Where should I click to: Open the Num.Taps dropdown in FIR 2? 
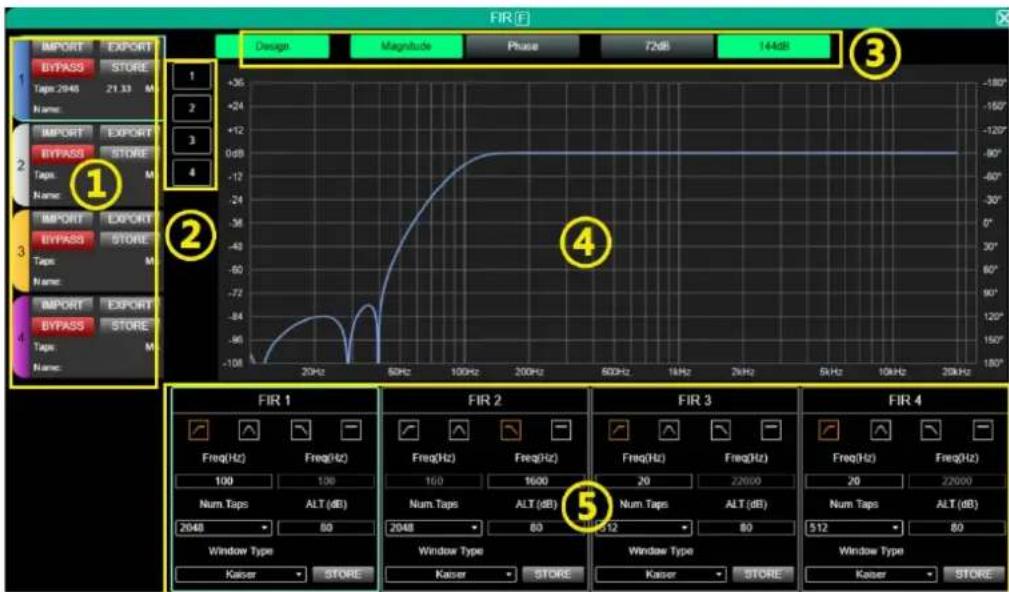434,528
